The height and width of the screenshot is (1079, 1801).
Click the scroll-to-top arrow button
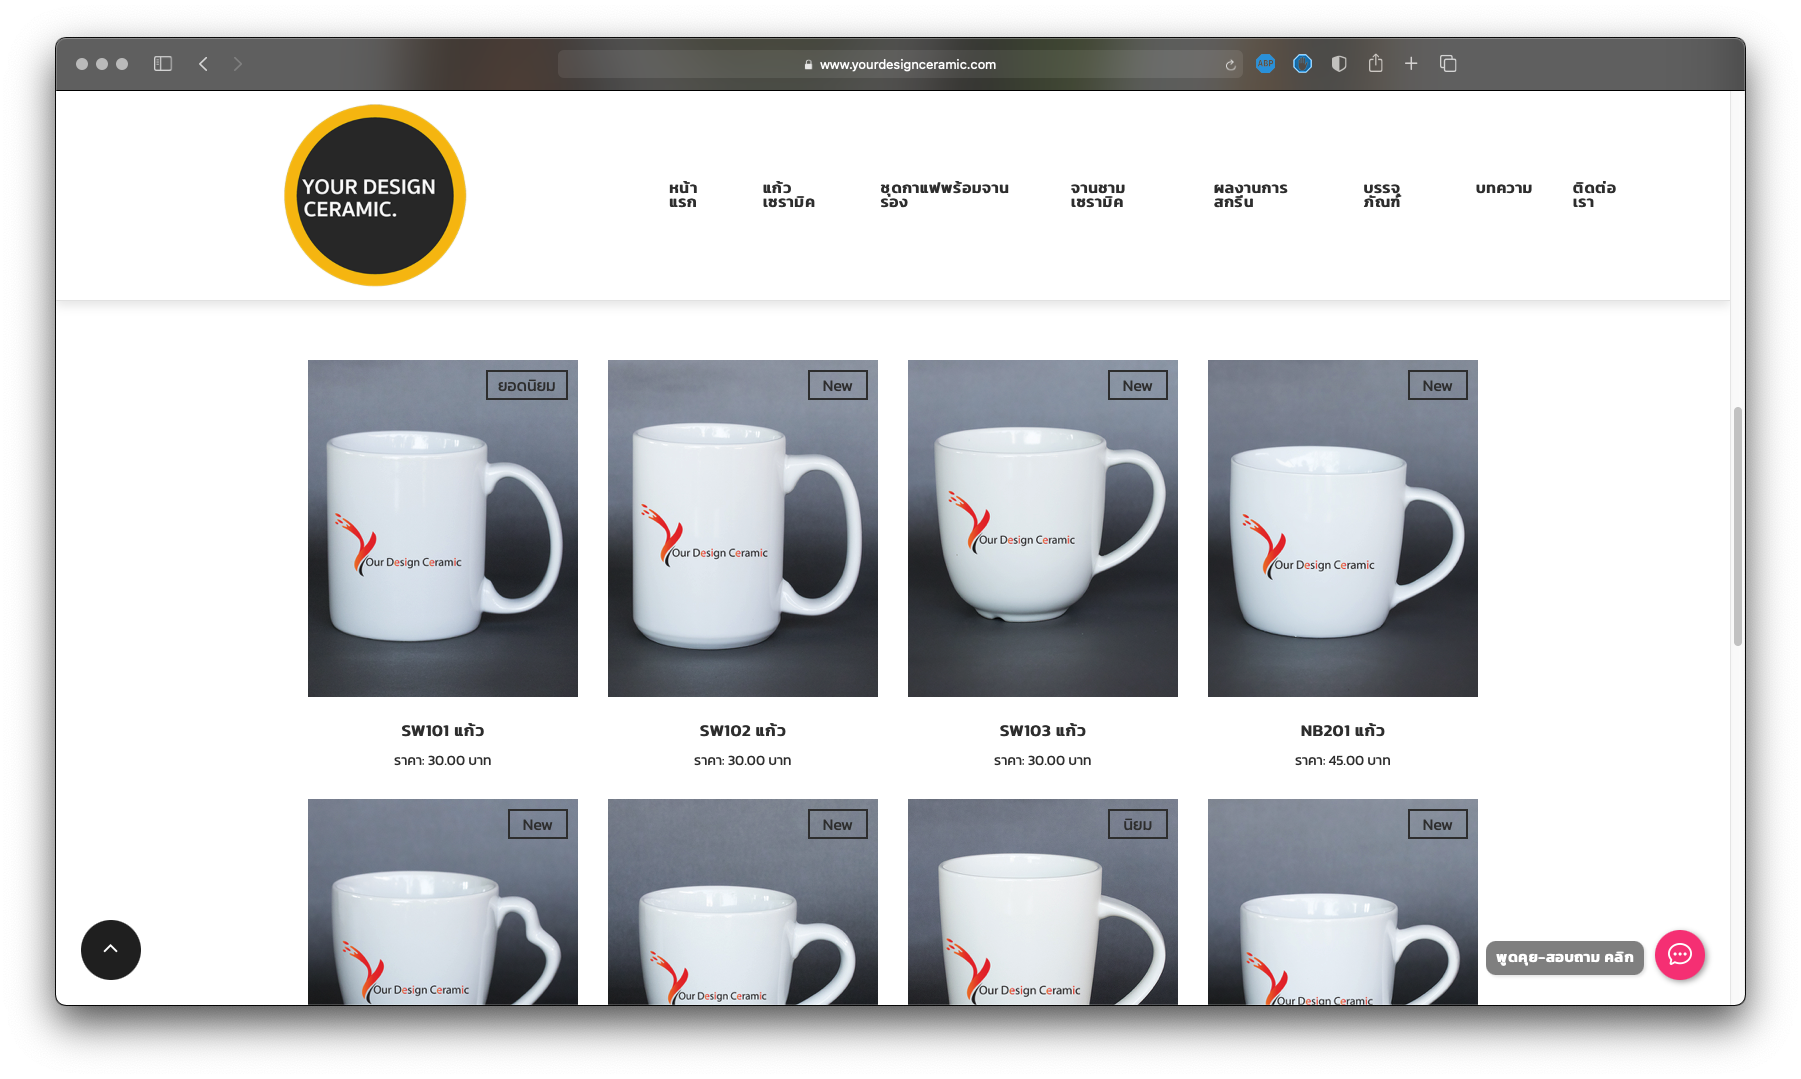point(111,950)
